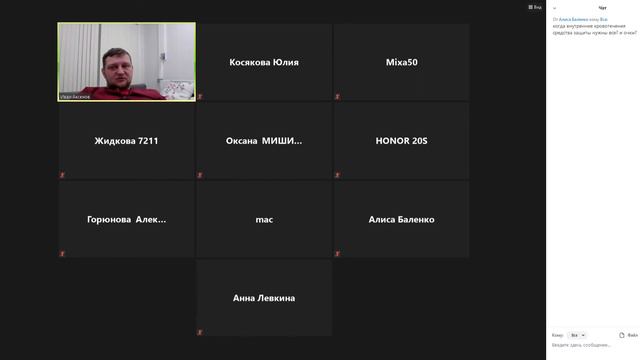Select the Анна Левкина participant name

coord(264,298)
